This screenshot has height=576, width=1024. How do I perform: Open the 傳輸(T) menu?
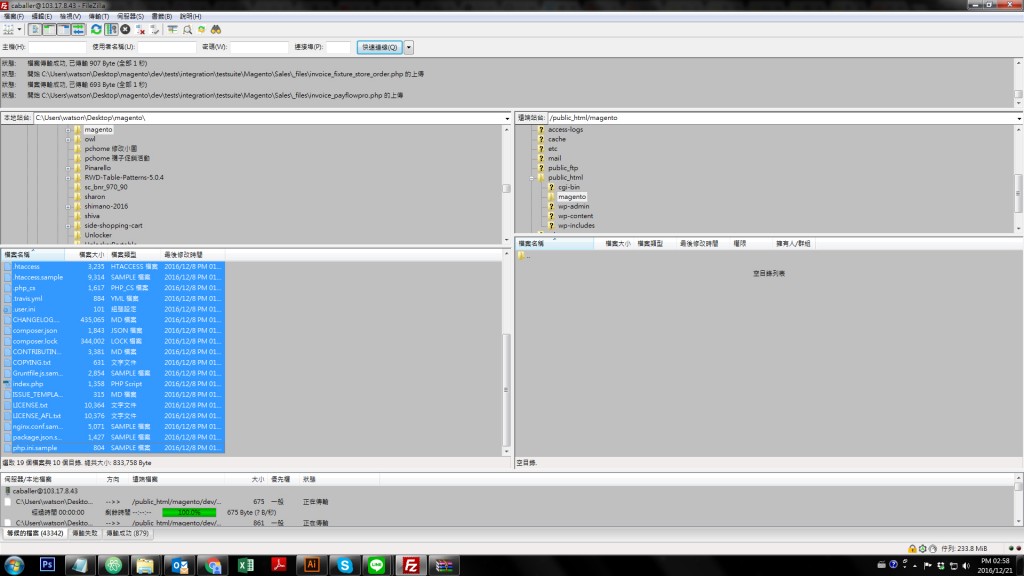[99, 16]
